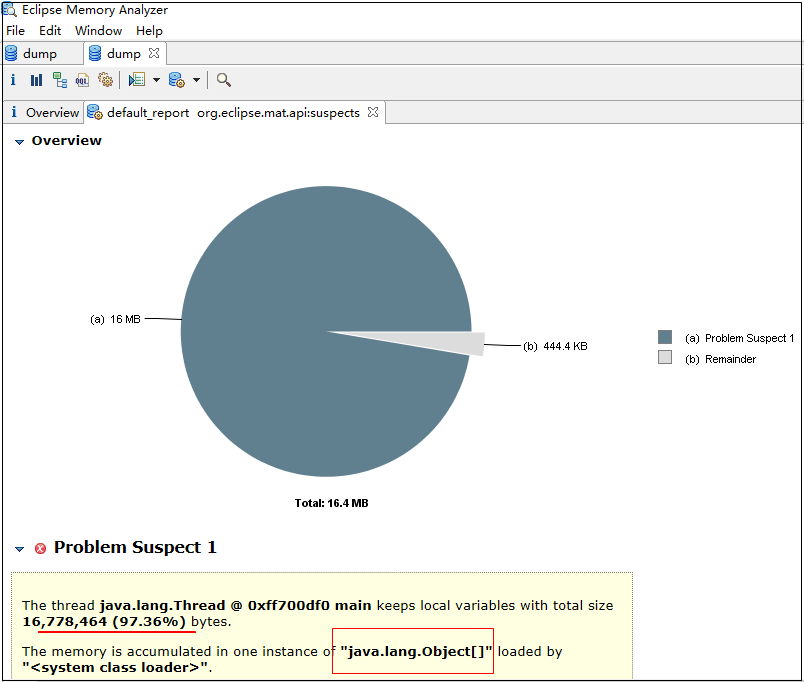The width and height of the screenshot is (804, 682).
Task: Open the File menu
Action: coord(15,31)
